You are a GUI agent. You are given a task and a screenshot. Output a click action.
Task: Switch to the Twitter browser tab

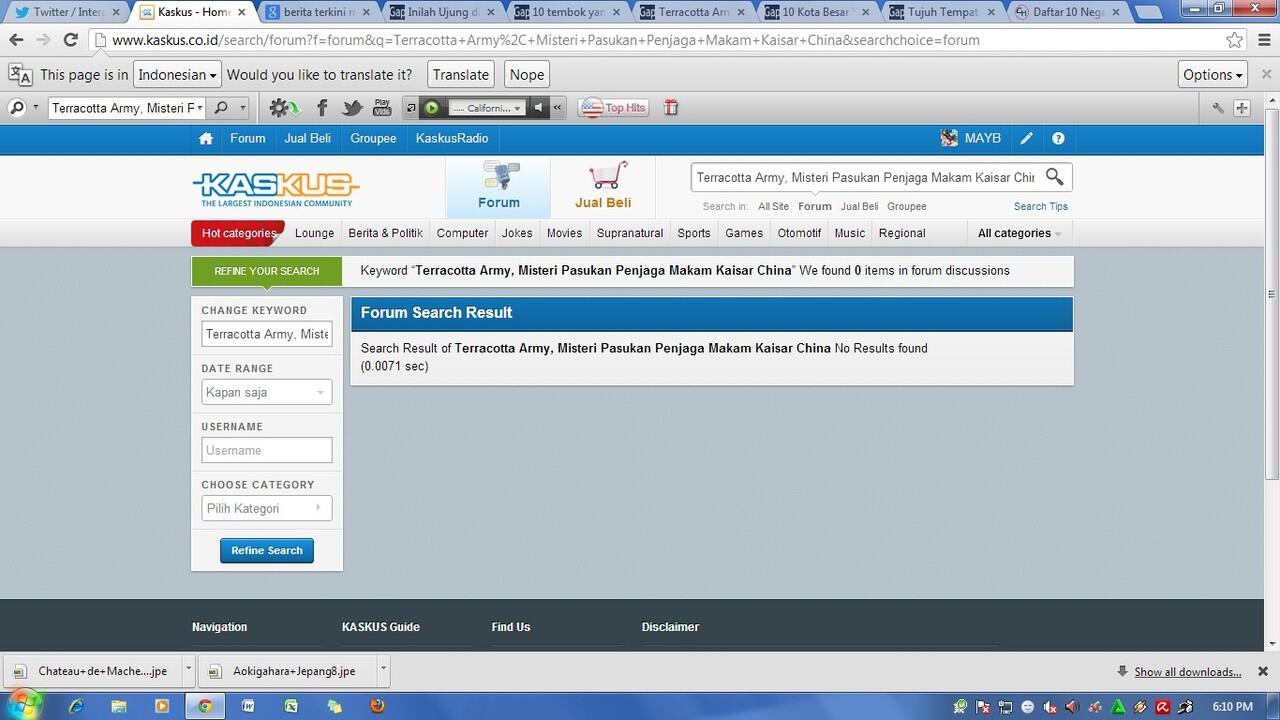point(66,12)
